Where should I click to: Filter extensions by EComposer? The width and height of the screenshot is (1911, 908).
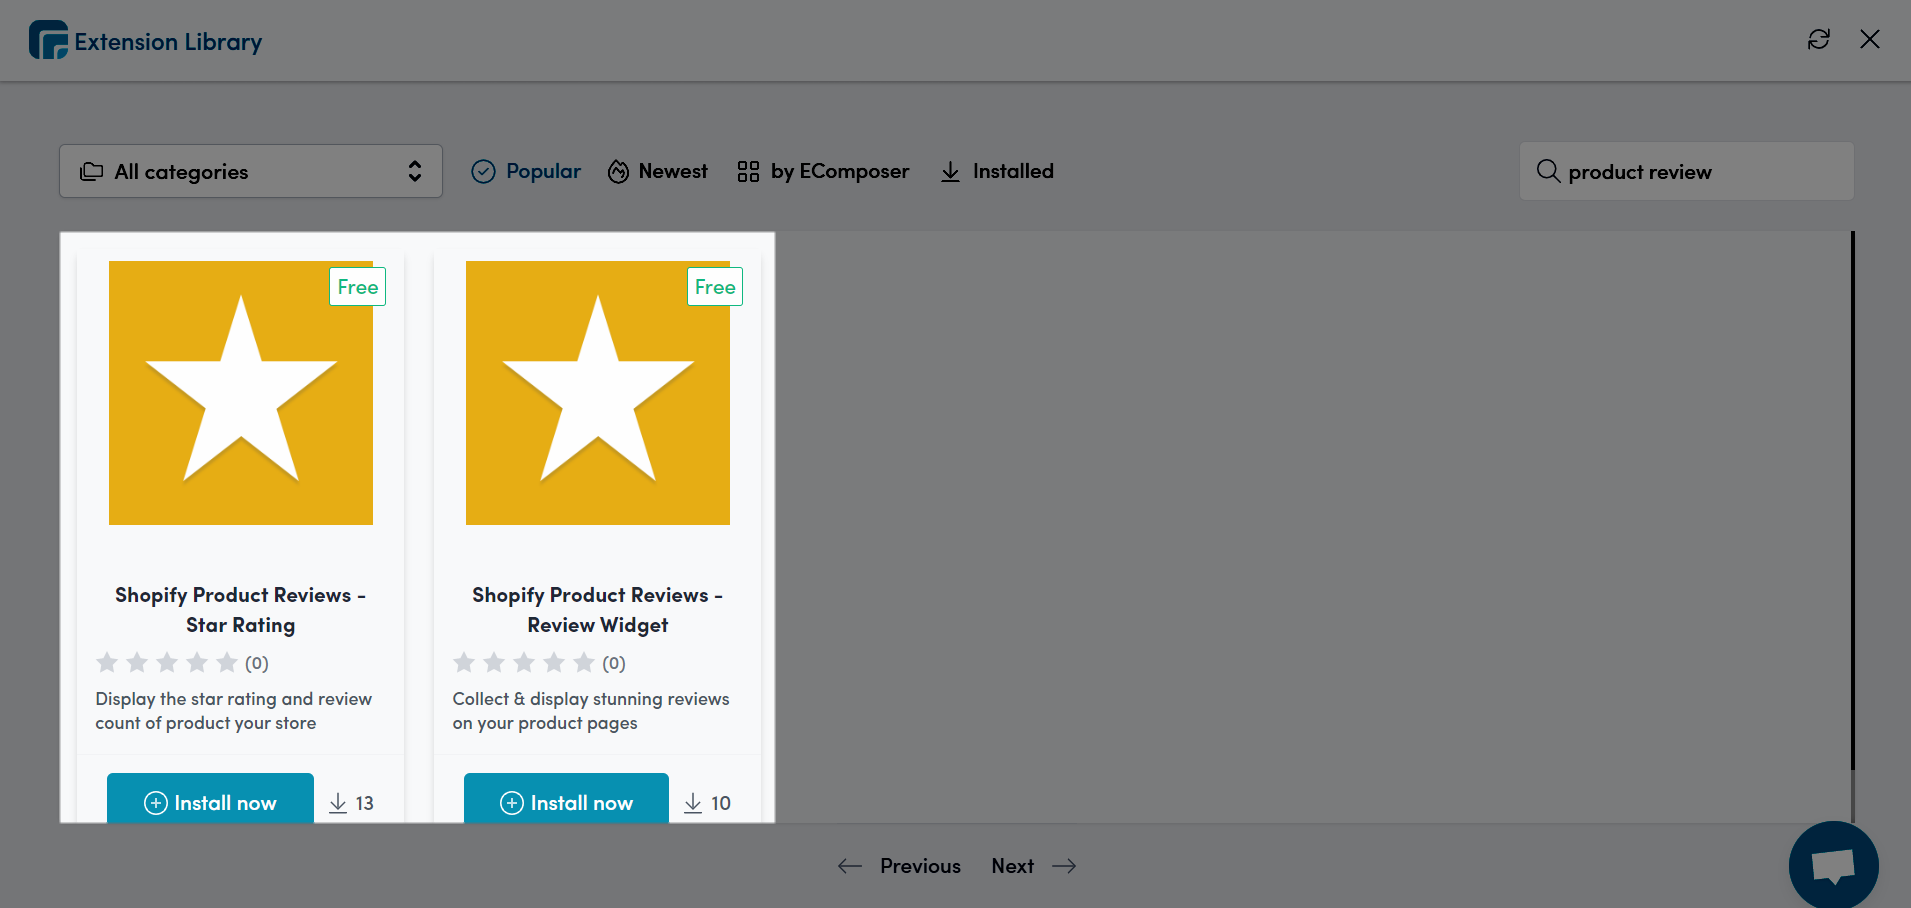823,171
